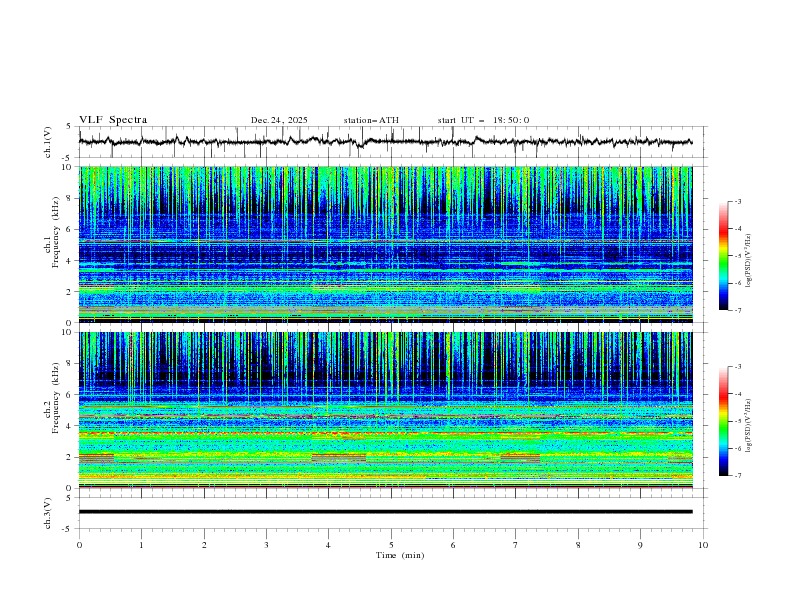This screenshot has height=612, width=792.
Task: Click the "VLF Spectra" title text
Action: [x=113, y=120]
